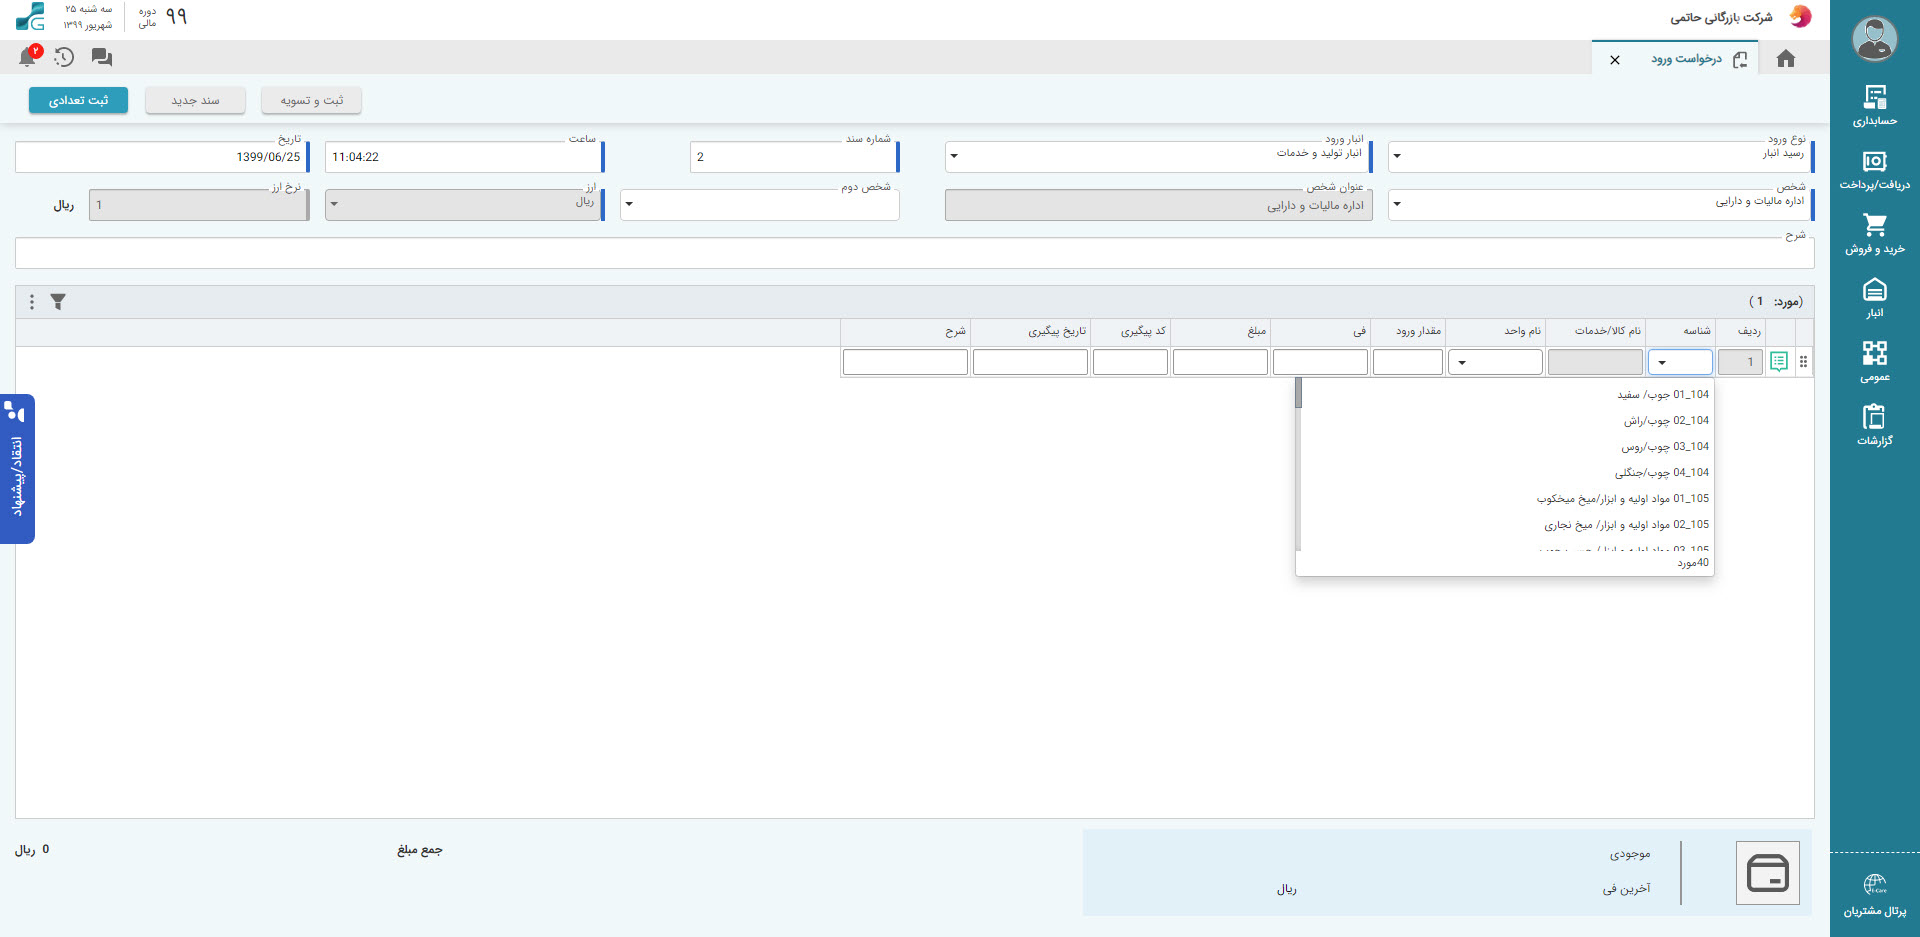The height and width of the screenshot is (937, 1920).
Task: Open the عمومی (General) sidebar module
Action: 1874,362
